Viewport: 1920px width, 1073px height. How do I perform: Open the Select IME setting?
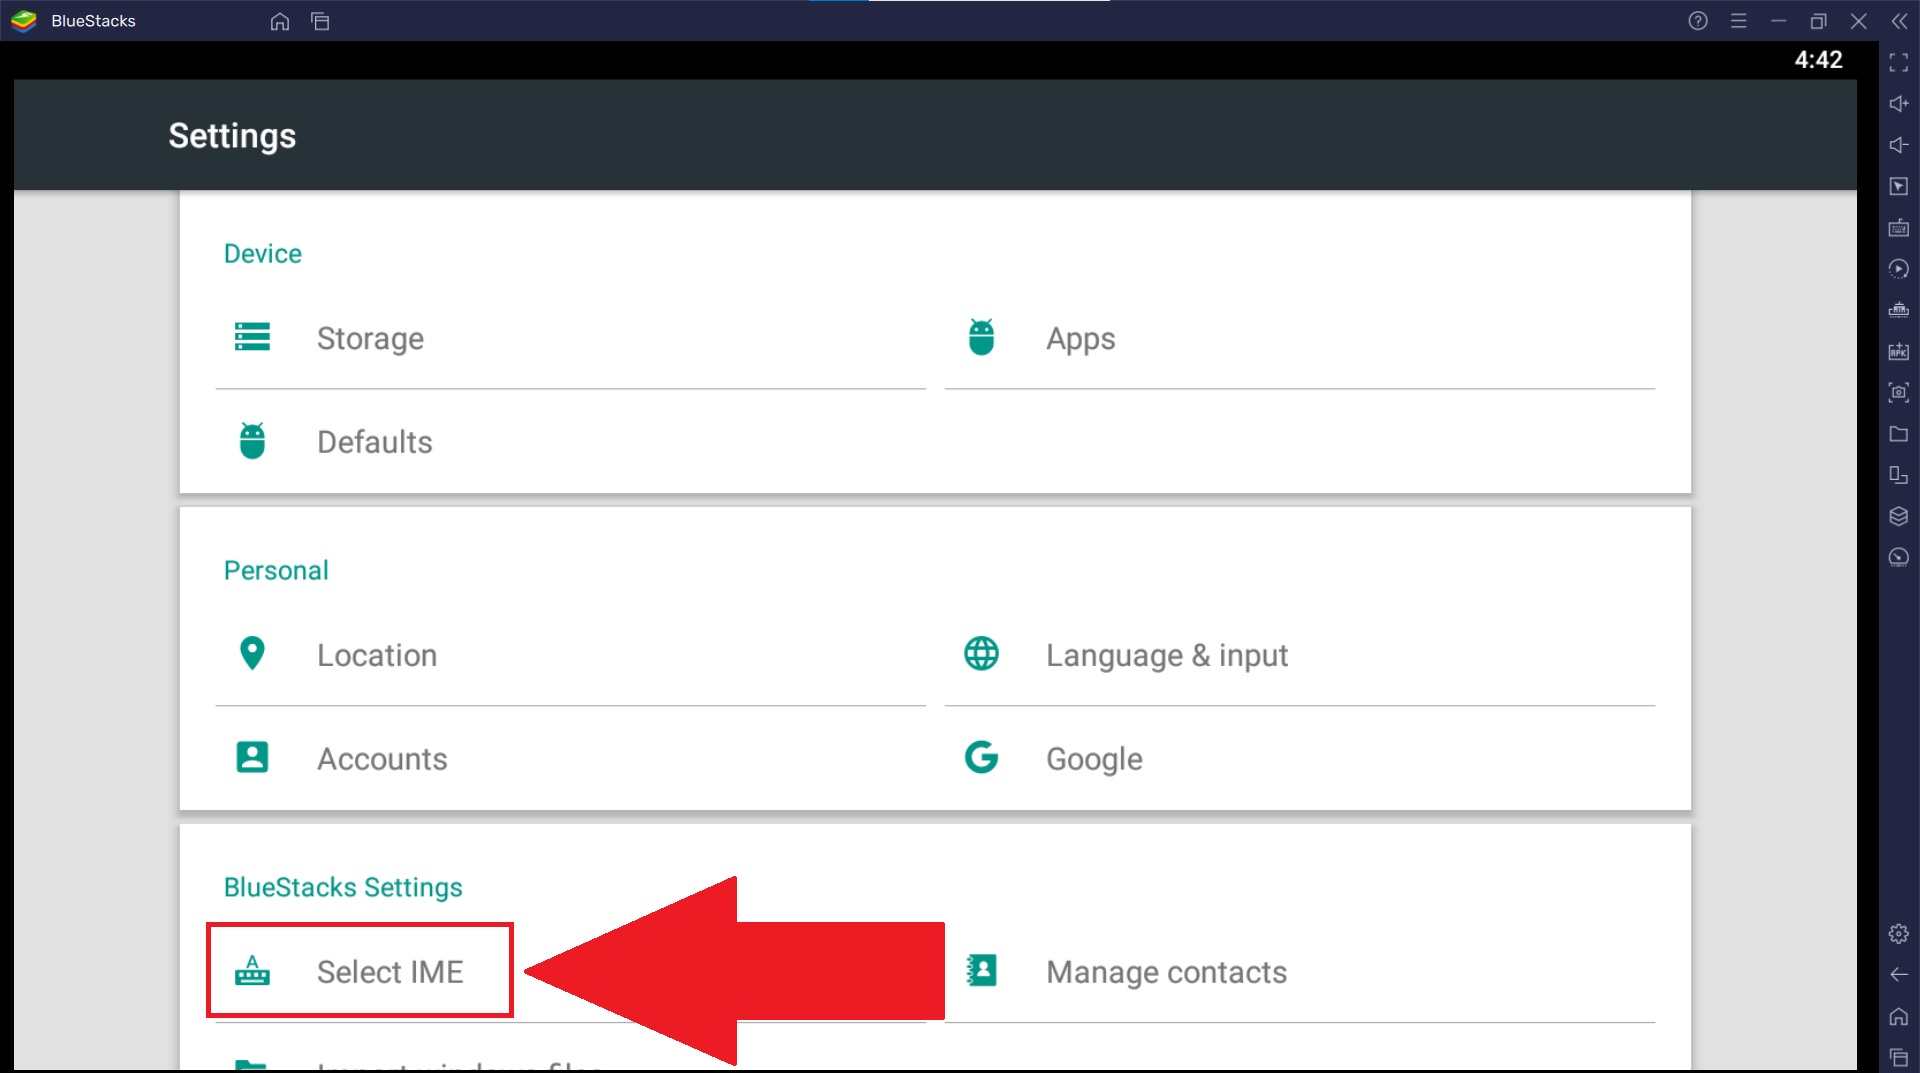(x=390, y=970)
